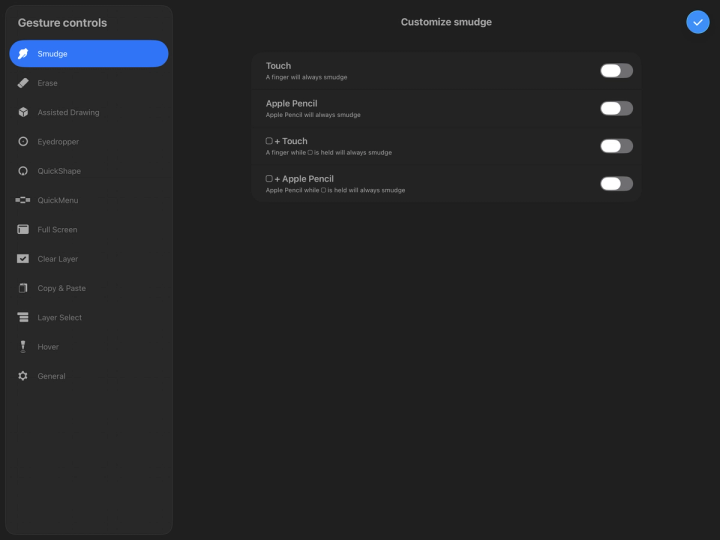This screenshot has width=720, height=540.
Task: Click the QuickMenu icon
Action: pos(23,200)
